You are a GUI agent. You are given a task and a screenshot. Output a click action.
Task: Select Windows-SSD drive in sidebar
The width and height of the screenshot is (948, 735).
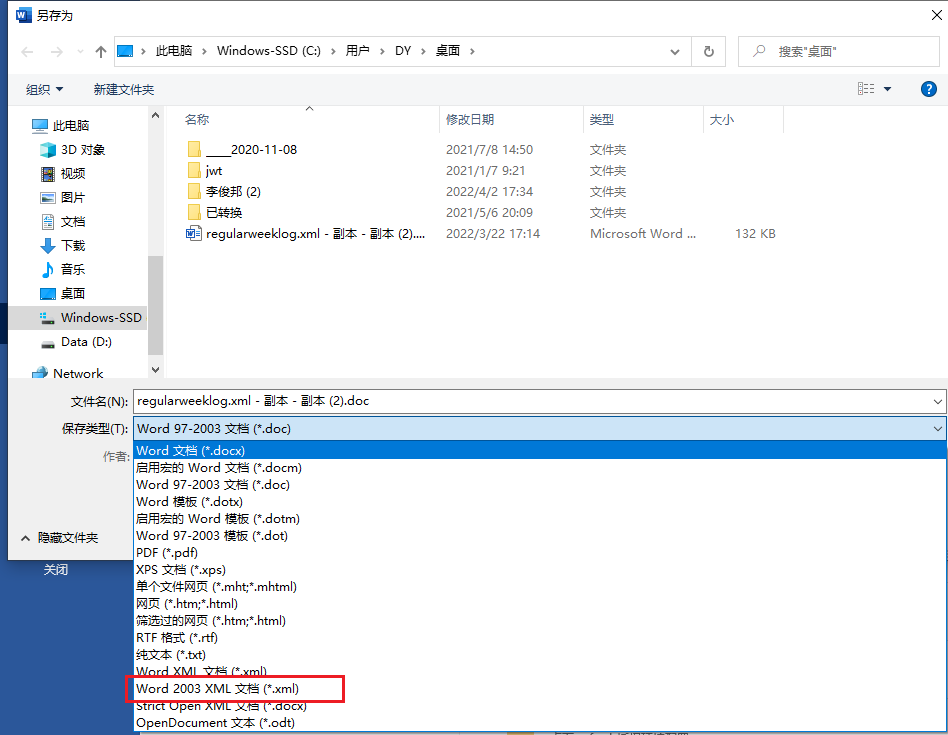[x=78, y=318]
